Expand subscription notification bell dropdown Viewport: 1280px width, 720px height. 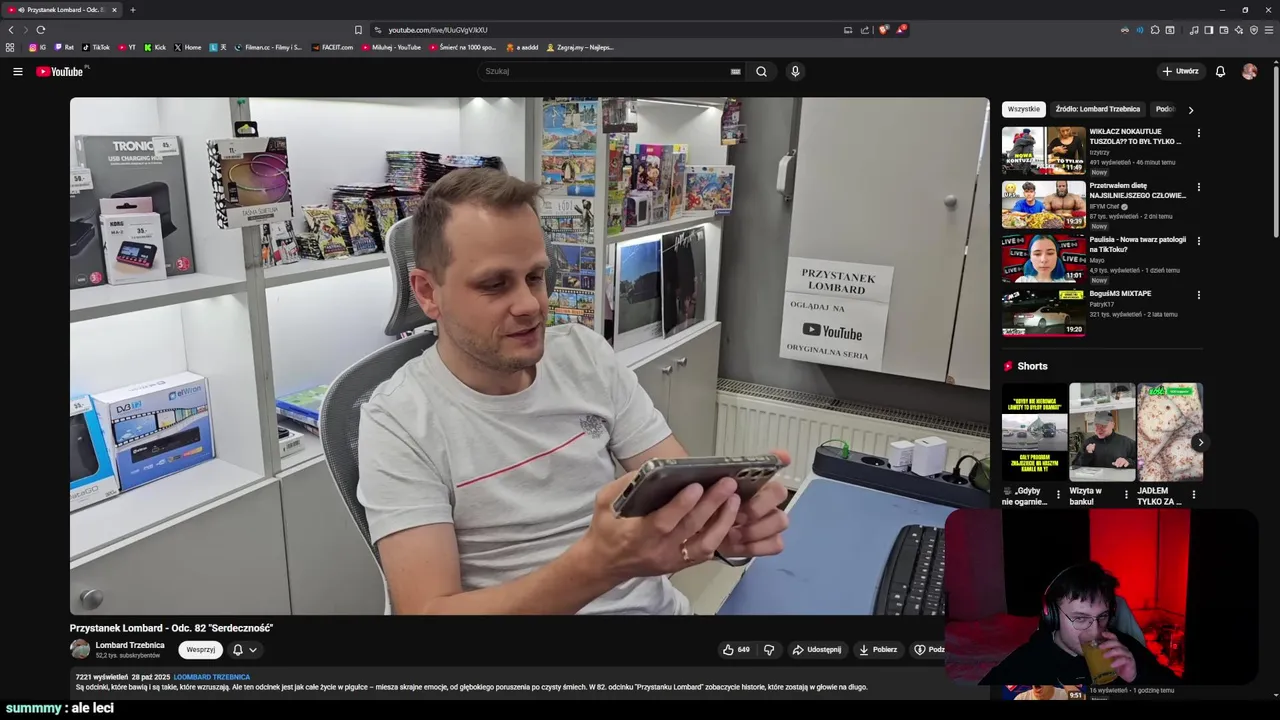(245, 649)
